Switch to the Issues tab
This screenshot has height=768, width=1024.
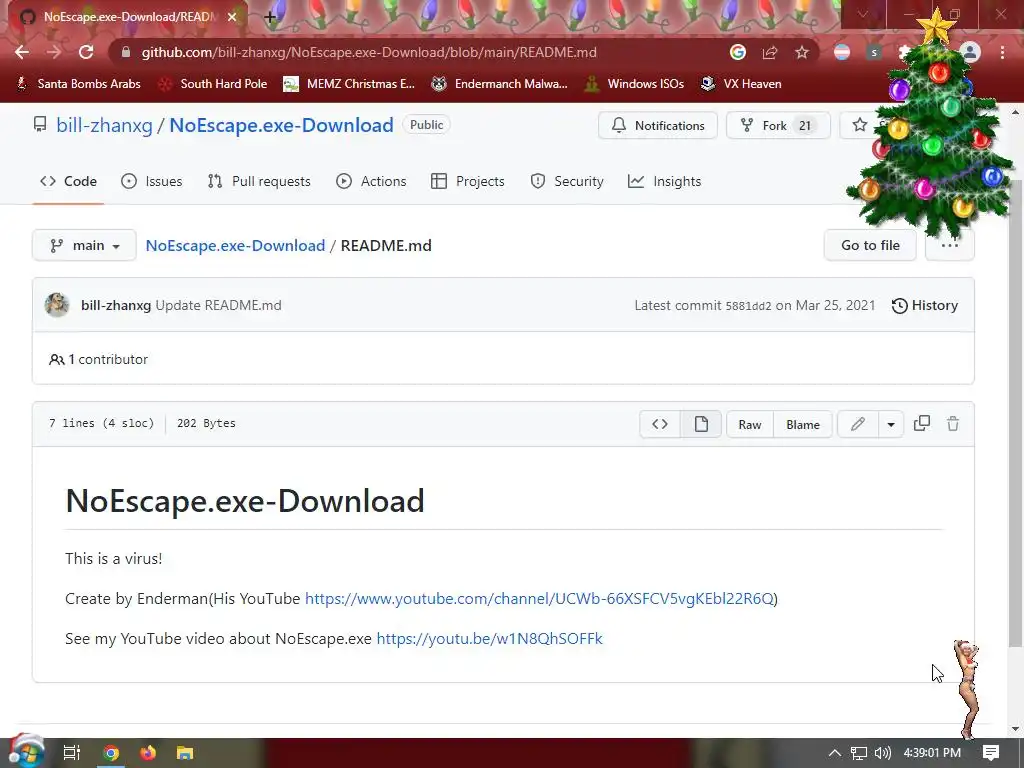click(x=152, y=182)
